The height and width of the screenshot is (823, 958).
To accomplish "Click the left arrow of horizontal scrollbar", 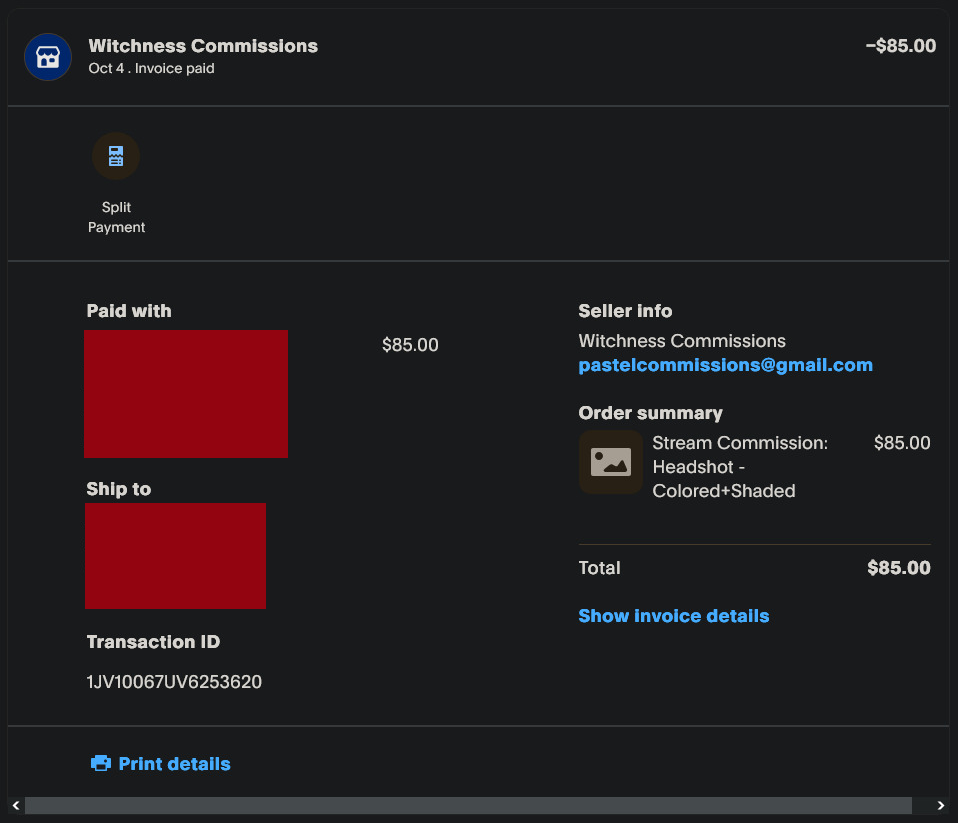I will point(14,805).
